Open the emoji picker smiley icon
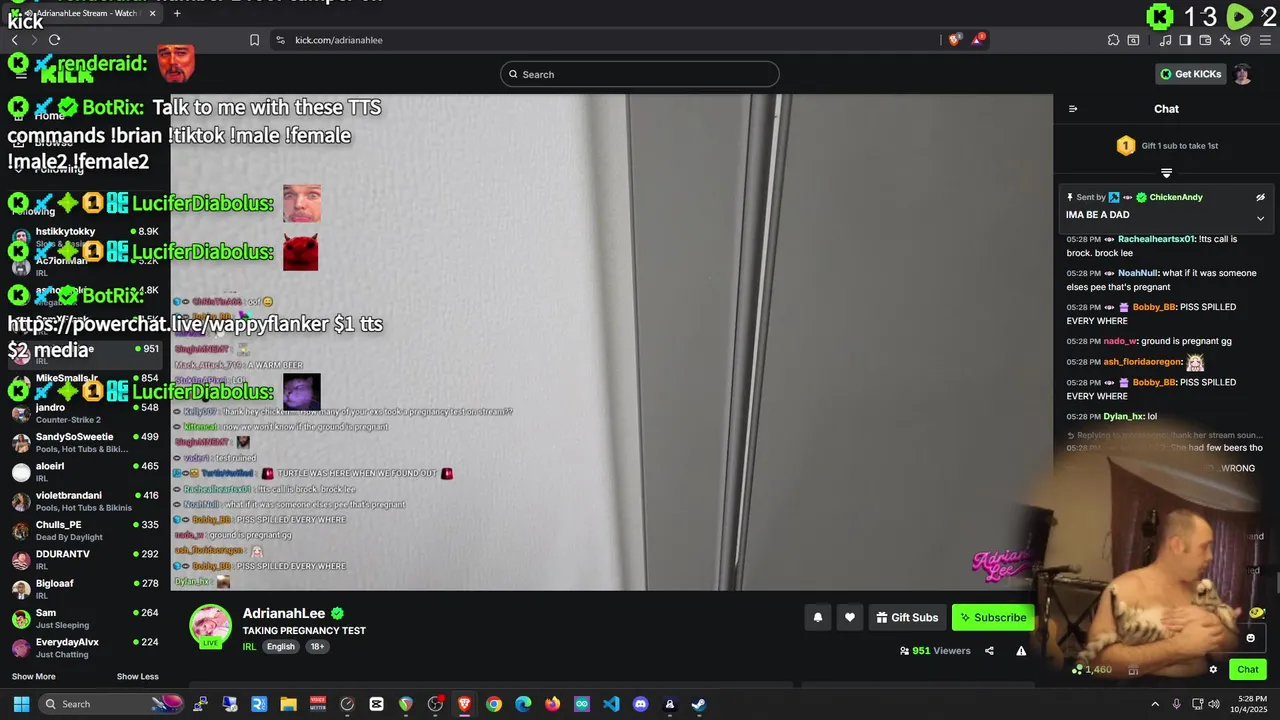Screen dimensions: 1280x720 point(1250,638)
